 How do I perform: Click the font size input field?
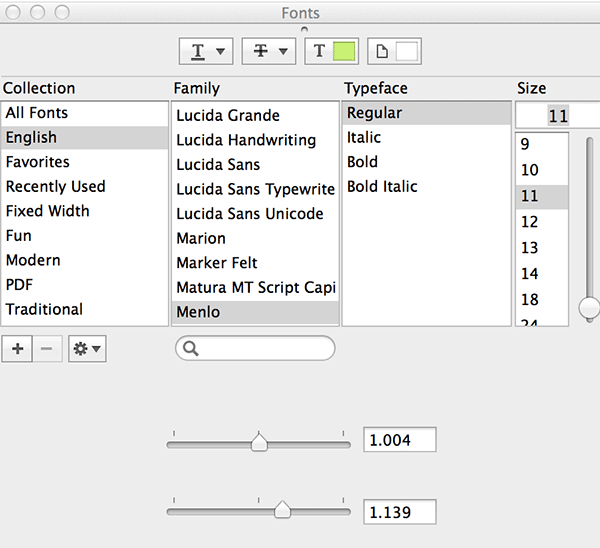[556, 116]
